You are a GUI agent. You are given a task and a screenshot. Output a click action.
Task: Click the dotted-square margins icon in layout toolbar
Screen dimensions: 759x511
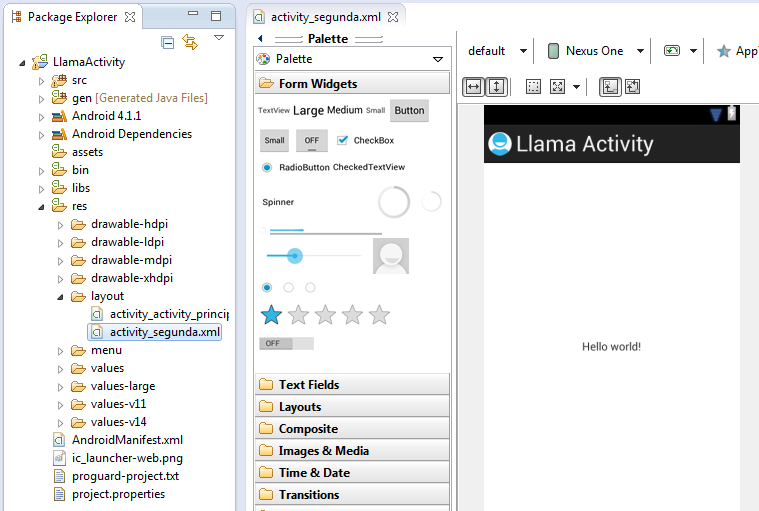tap(533, 87)
